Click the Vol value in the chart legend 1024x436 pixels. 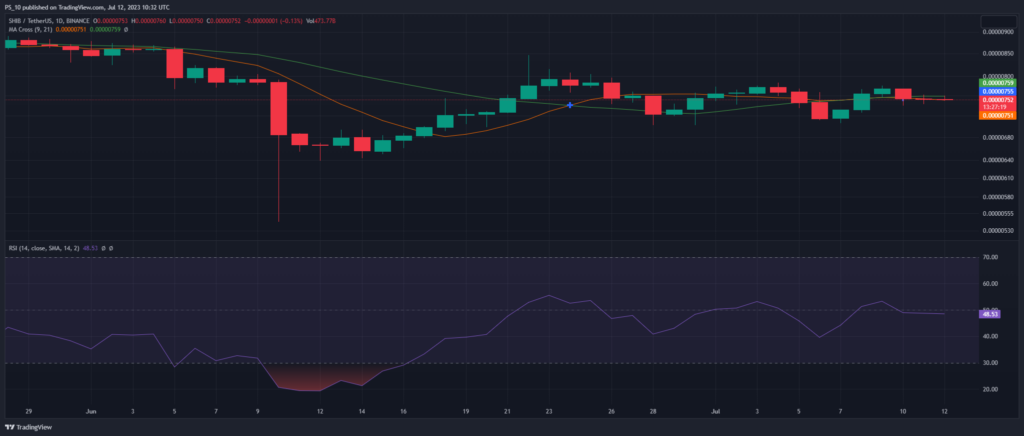click(348, 20)
